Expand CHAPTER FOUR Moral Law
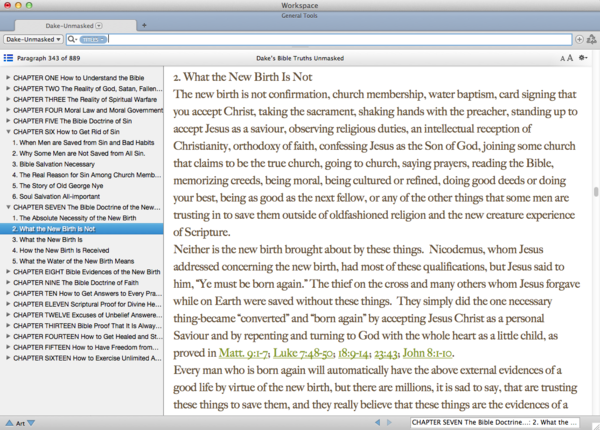Screen dimensions: 600x430 [x=8, y=109]
